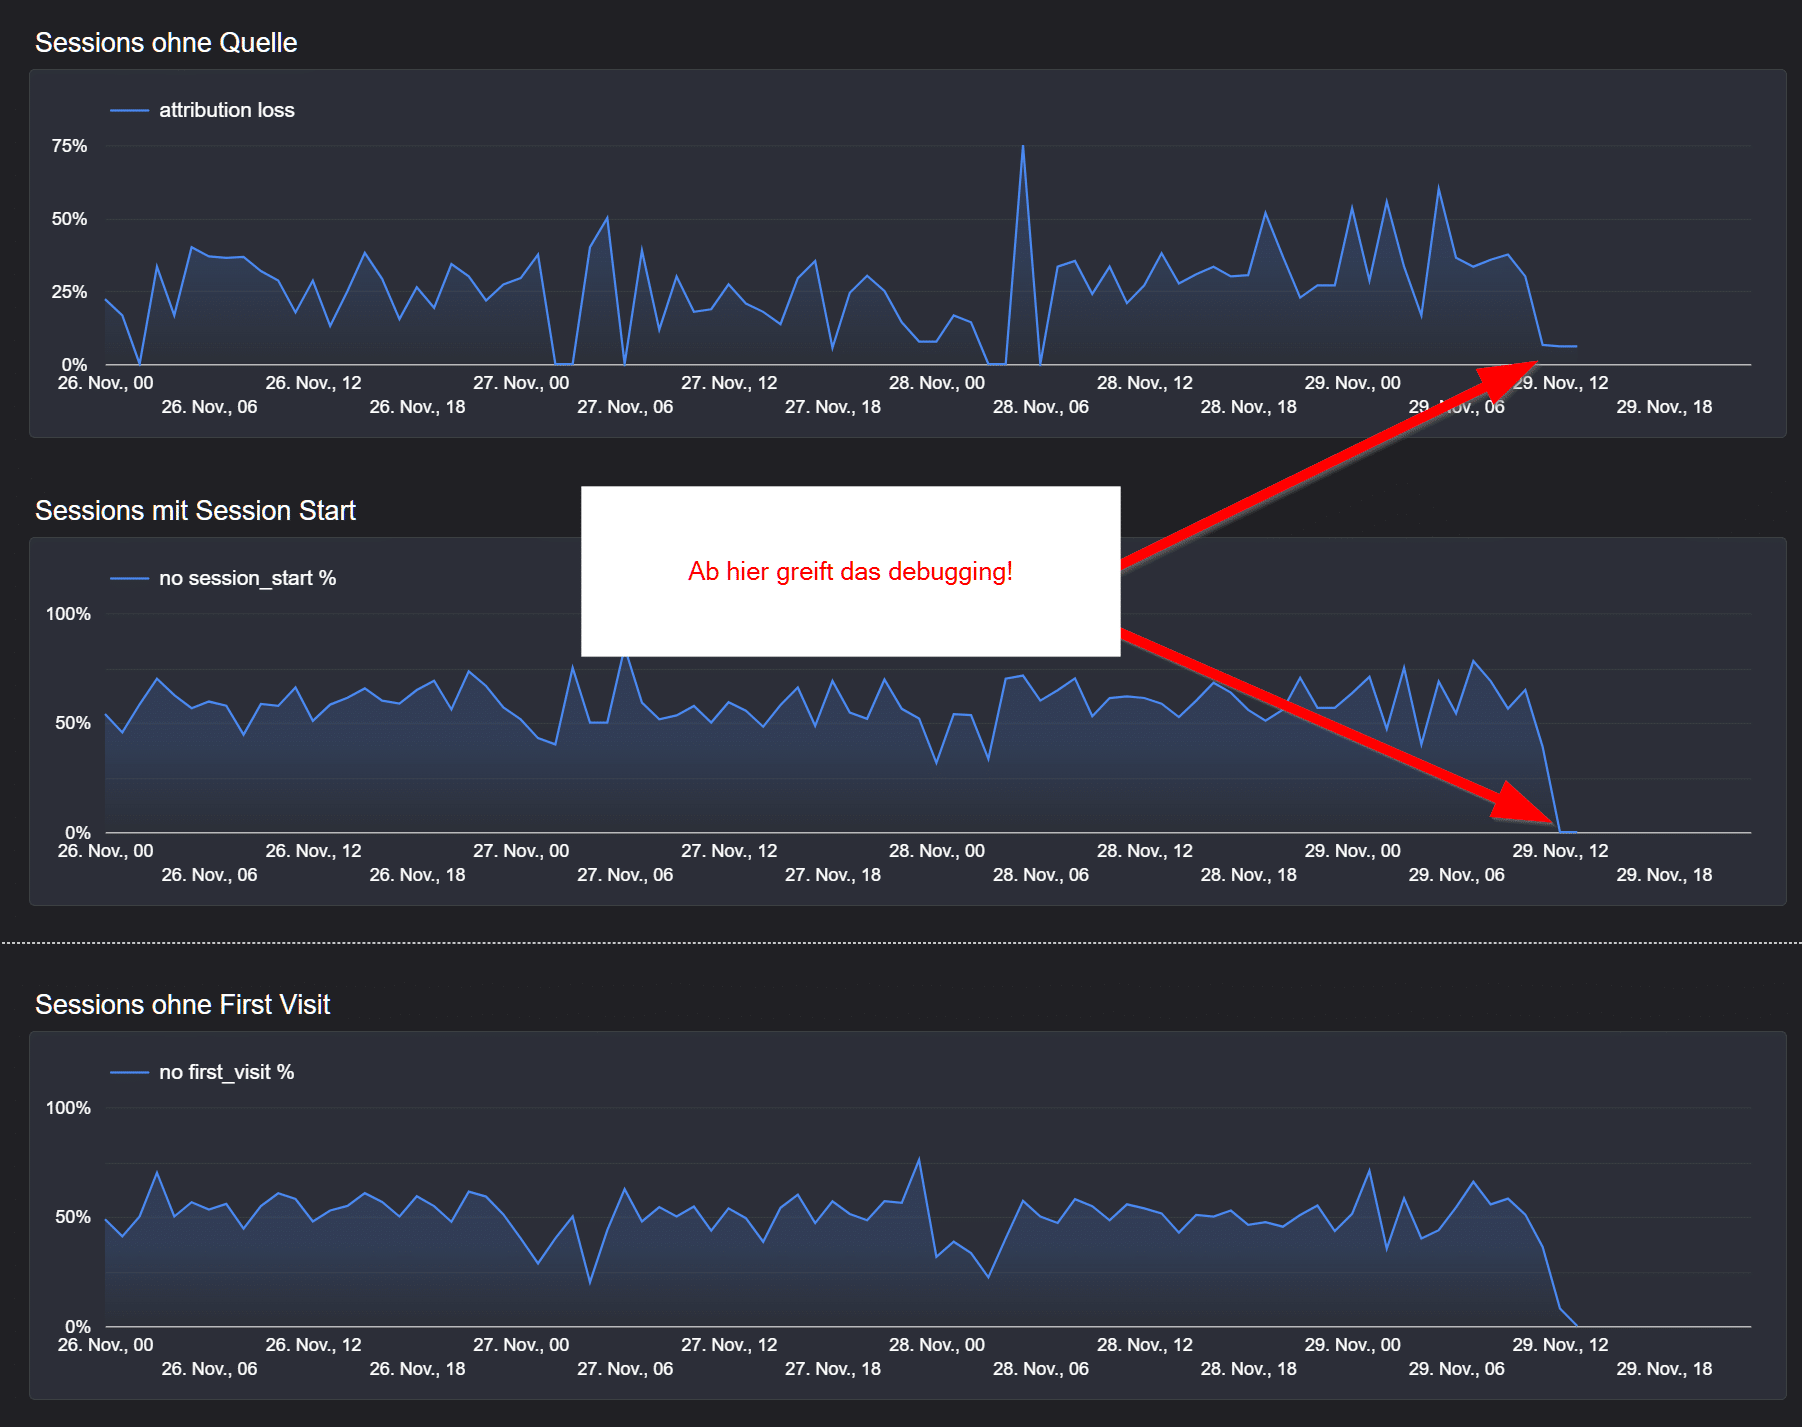This screenshot has height=1427, width=1802.
Task: Click the 'attribution loss' legend entry
Action: pyautogui.click(x=226, y=110)
